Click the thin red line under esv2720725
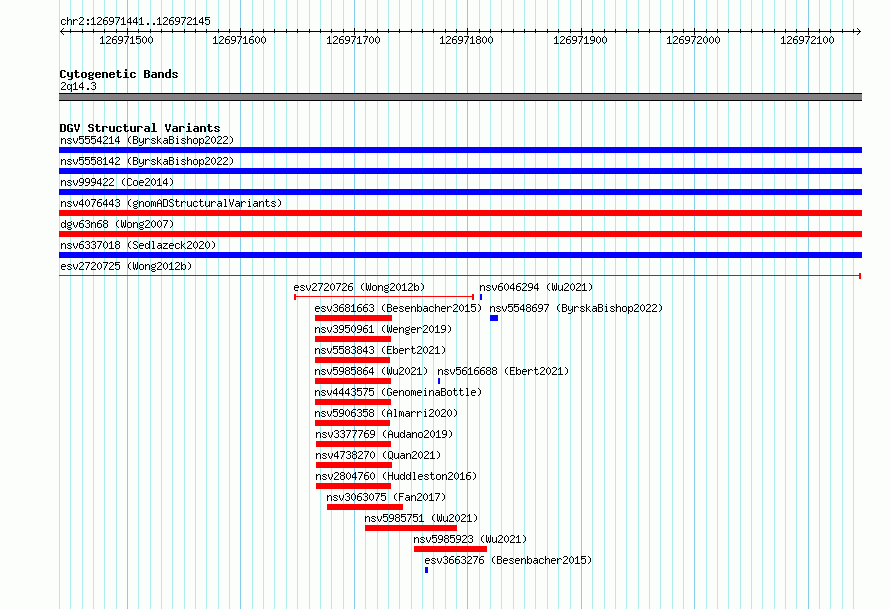Screen dimensions: 890x609 pyautogui.click(x=460, y=276)
